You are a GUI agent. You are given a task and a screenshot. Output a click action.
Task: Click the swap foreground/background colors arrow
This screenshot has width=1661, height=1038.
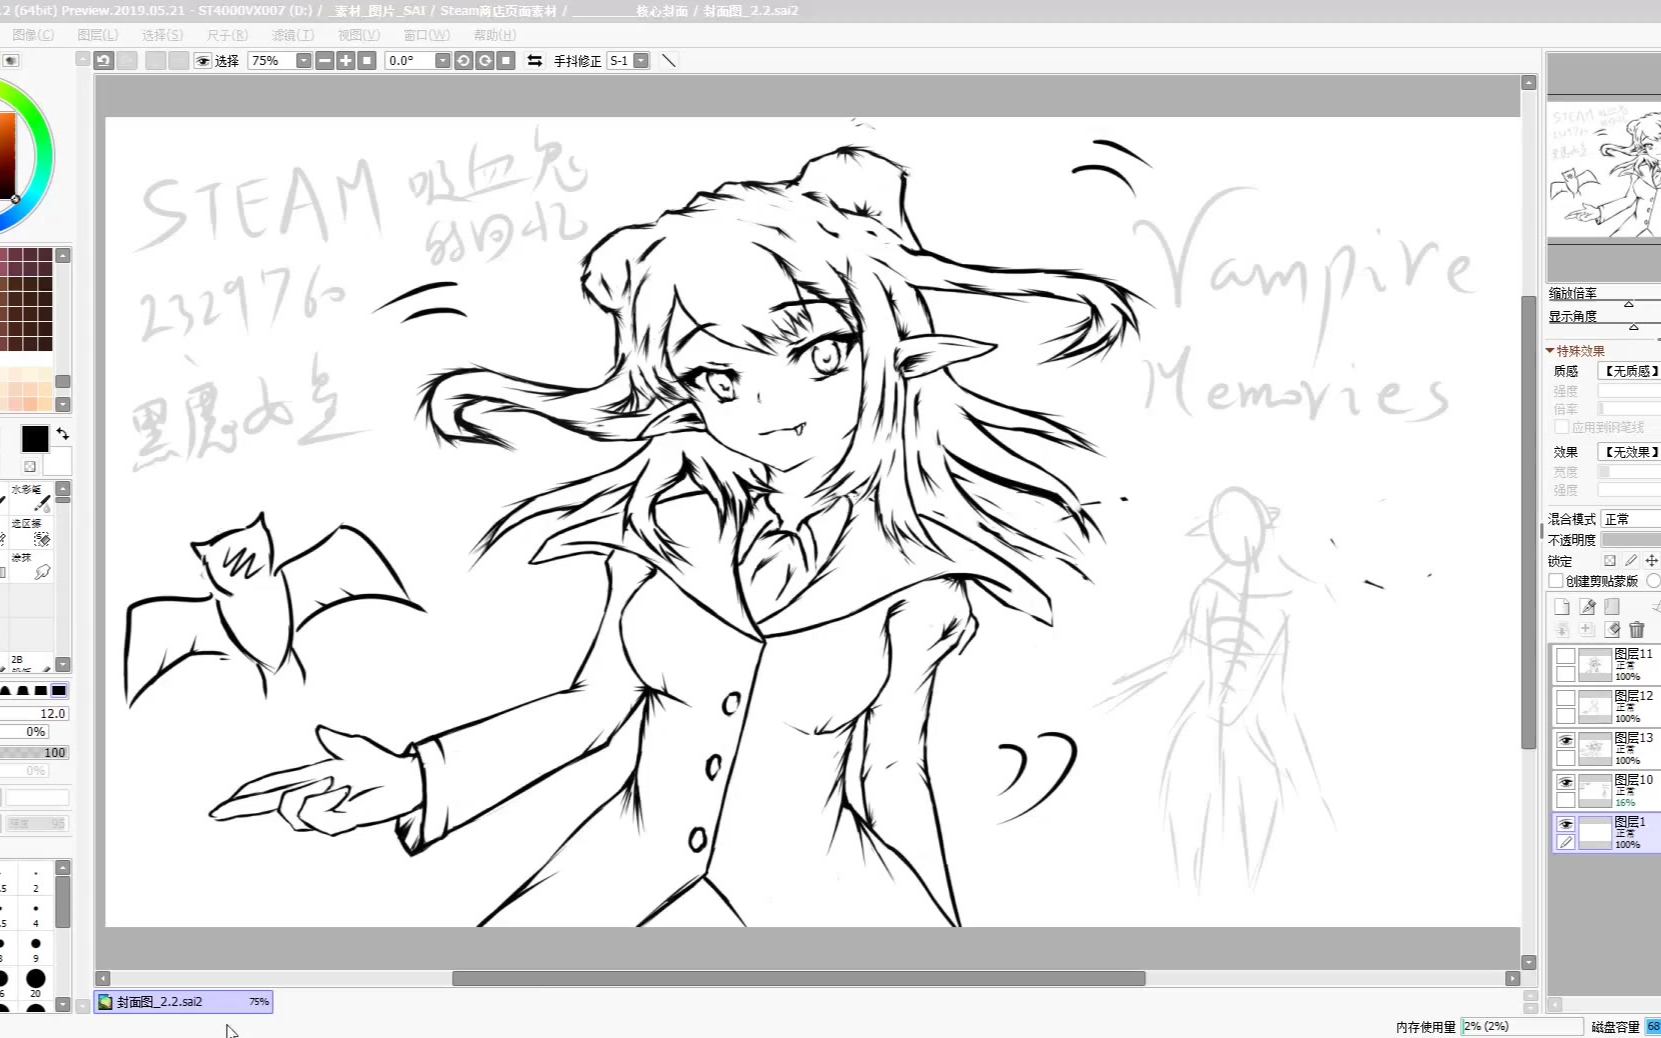point(63,434)
